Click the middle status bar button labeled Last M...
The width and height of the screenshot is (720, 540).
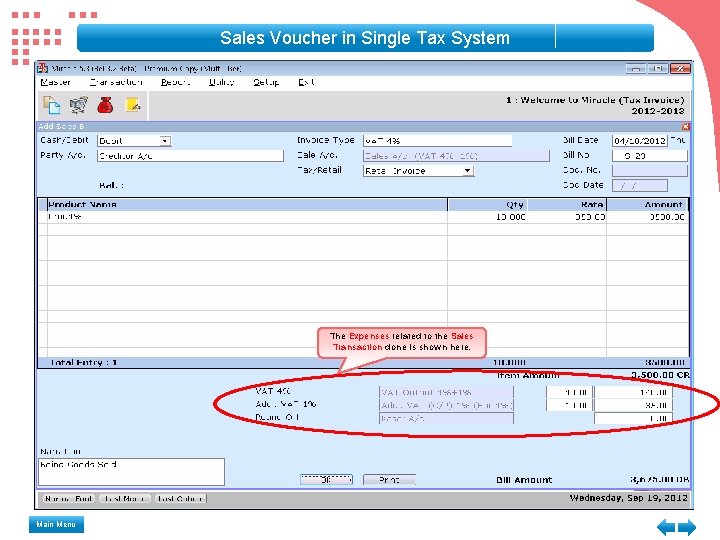click(x=124, y=499)
